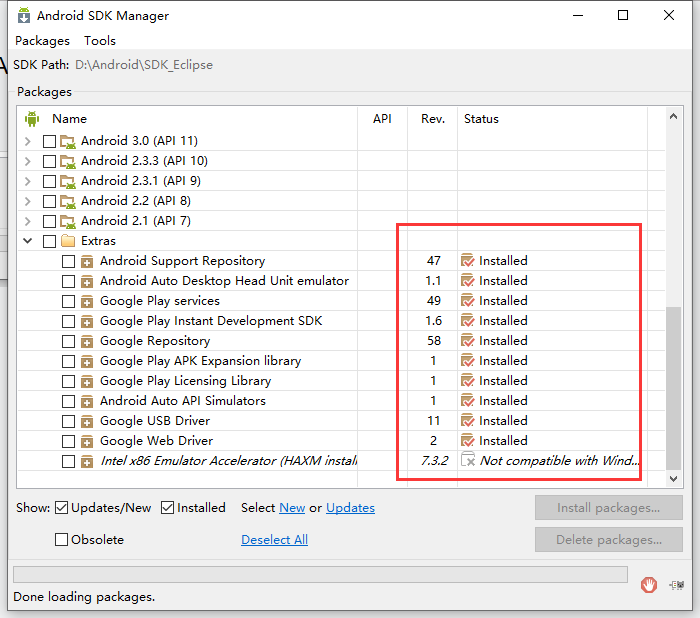700x618 pixels.
Task: Click the package icon for Google Repository
Action: 87,342
